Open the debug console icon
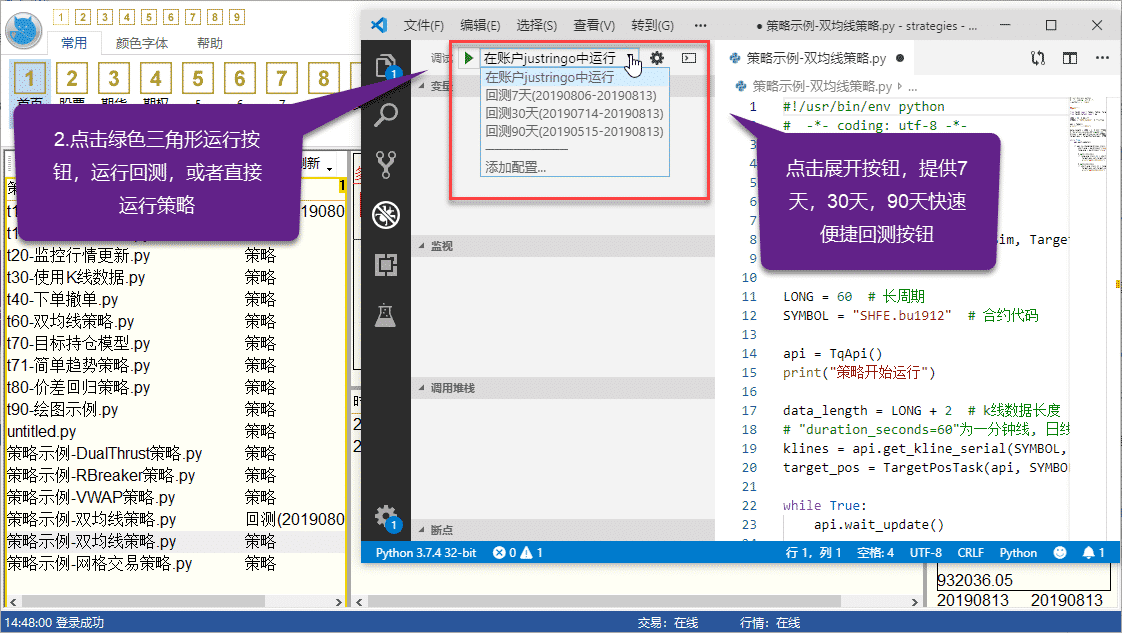The image size is (1122, 633). tap(689, 59)
